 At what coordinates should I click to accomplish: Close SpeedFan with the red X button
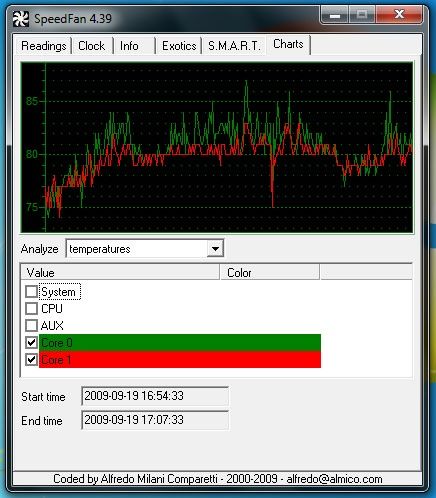(399, 15)
